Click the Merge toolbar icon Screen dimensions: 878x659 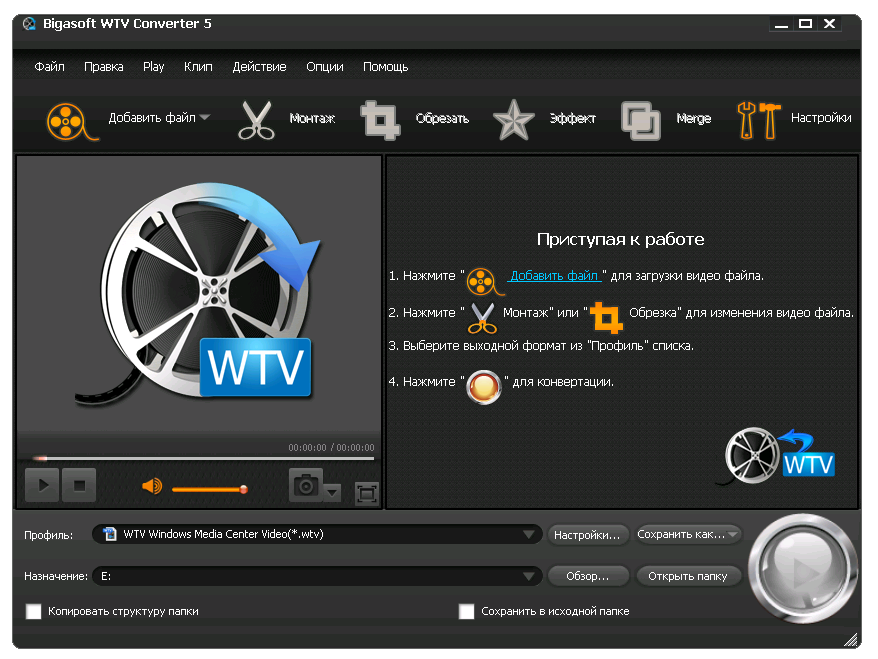click(640, 118)
